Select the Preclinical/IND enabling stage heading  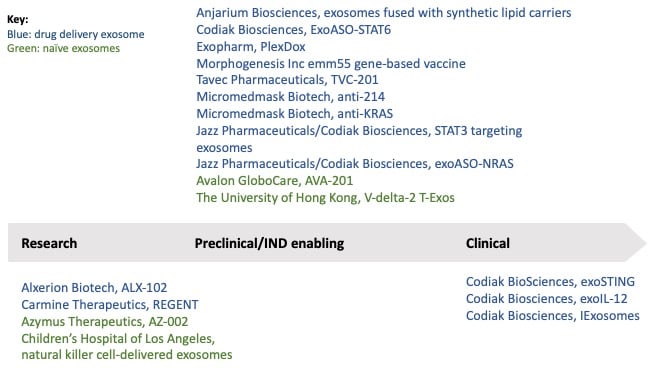269,243
